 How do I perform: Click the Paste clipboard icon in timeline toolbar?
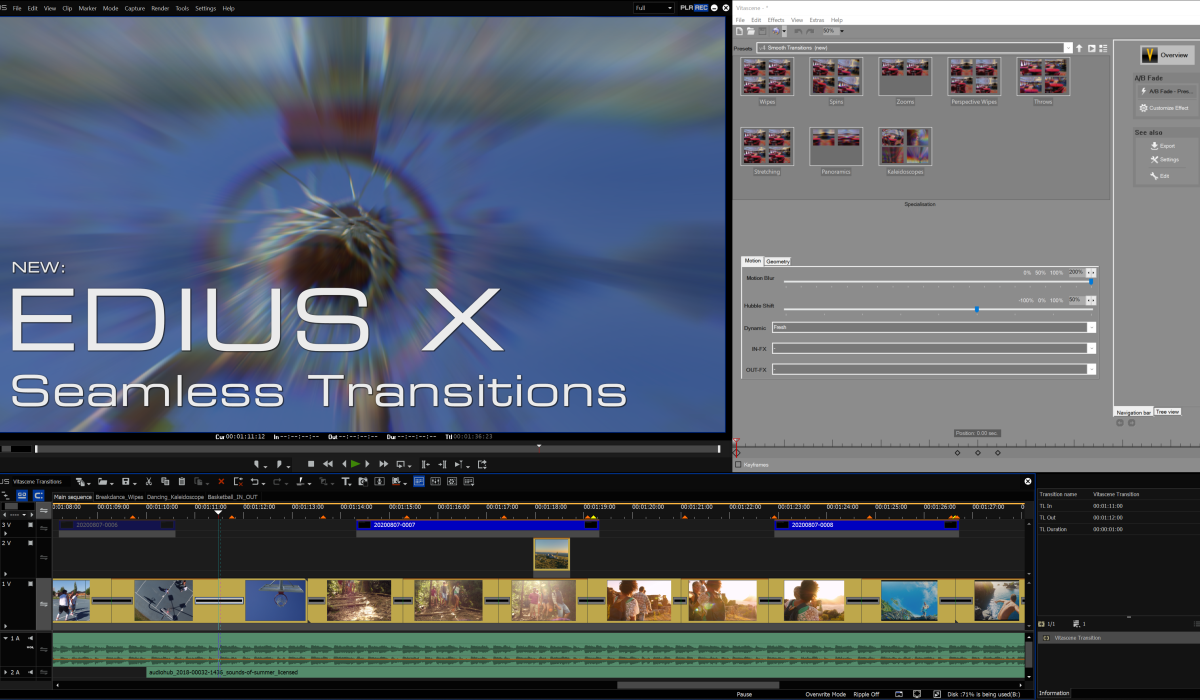coord(182,481)
